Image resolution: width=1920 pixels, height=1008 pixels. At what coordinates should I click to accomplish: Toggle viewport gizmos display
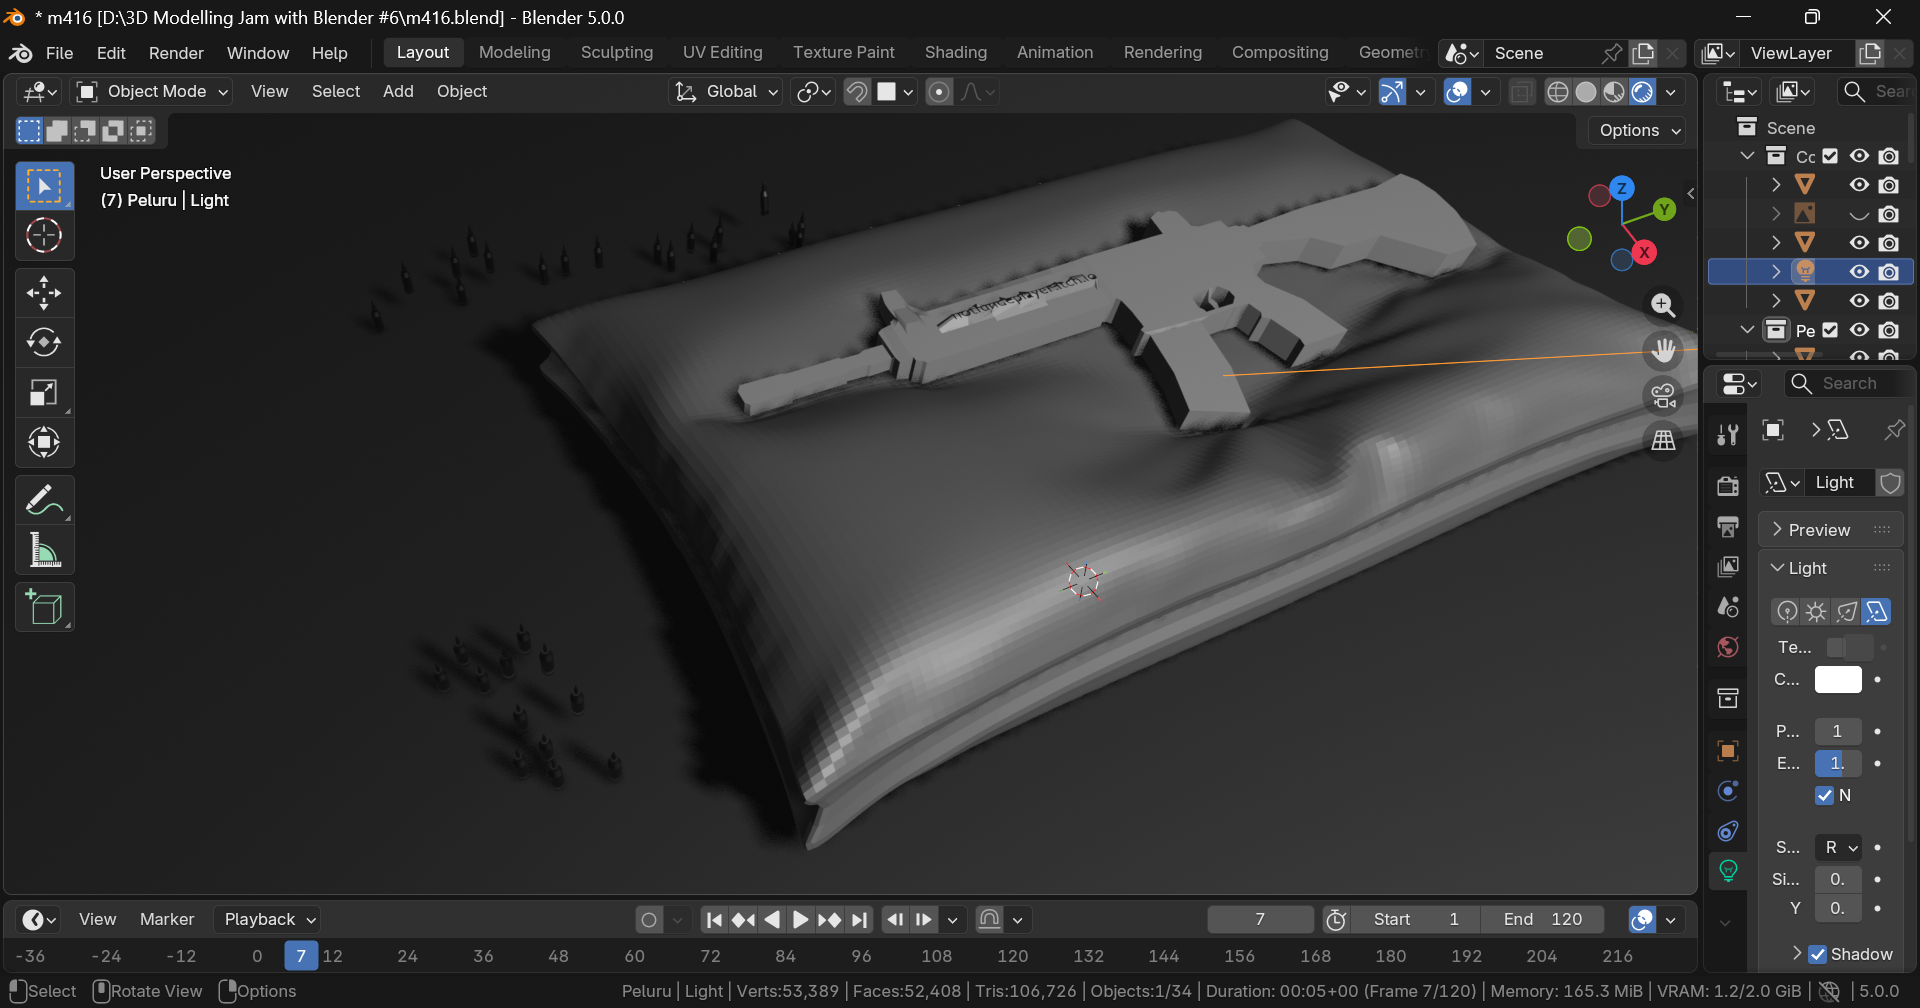point(1392,92)
